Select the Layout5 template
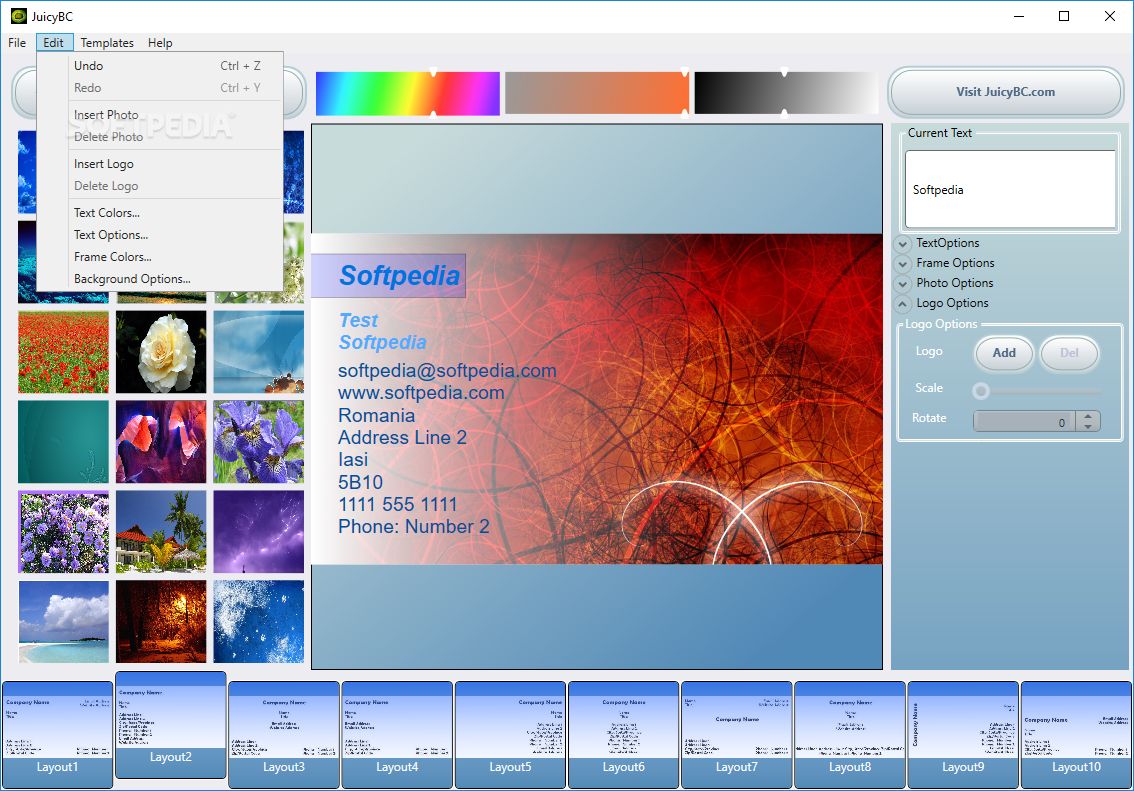The image size is (1134, 791). point(510,735)
